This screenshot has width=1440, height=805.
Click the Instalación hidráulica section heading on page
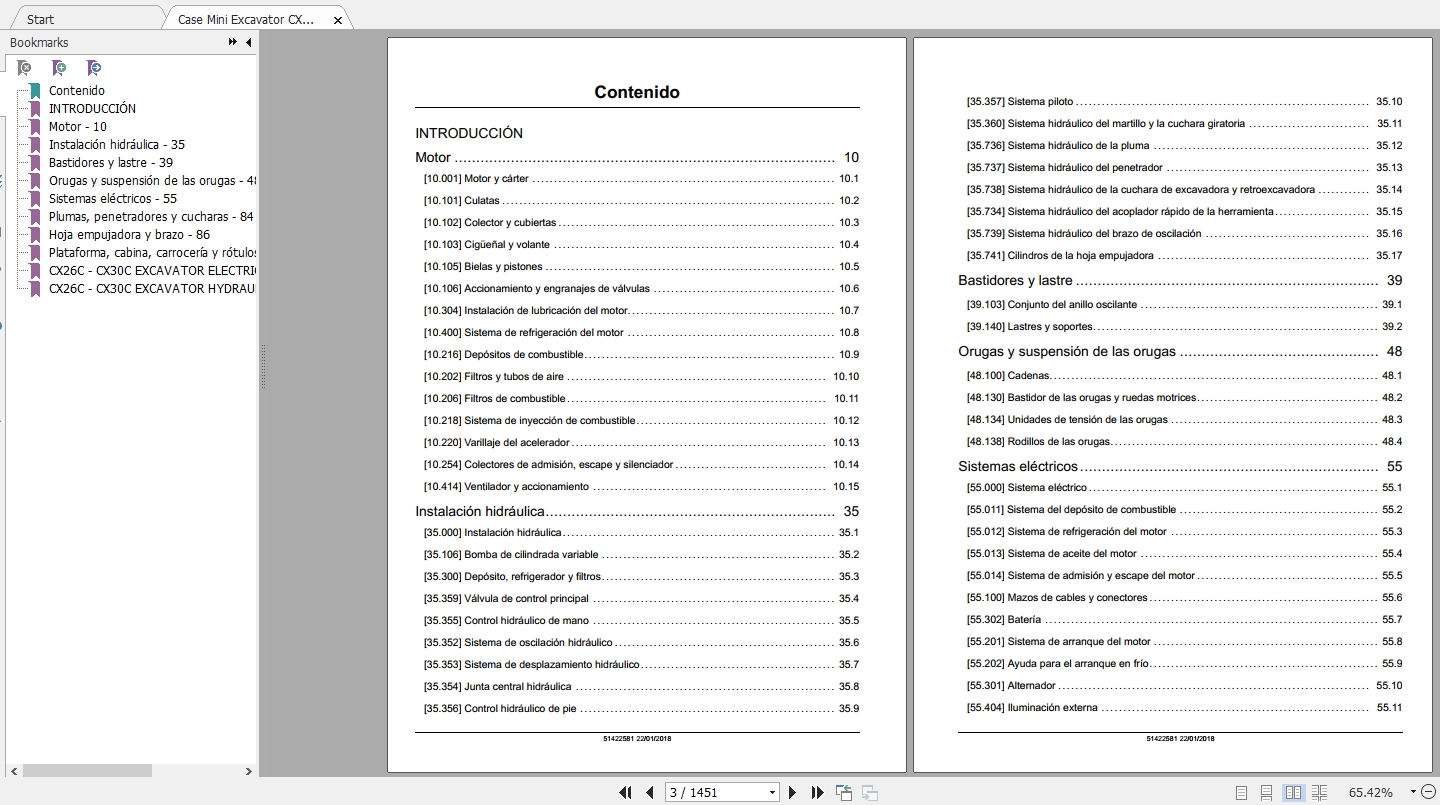(x=480, y=511)
